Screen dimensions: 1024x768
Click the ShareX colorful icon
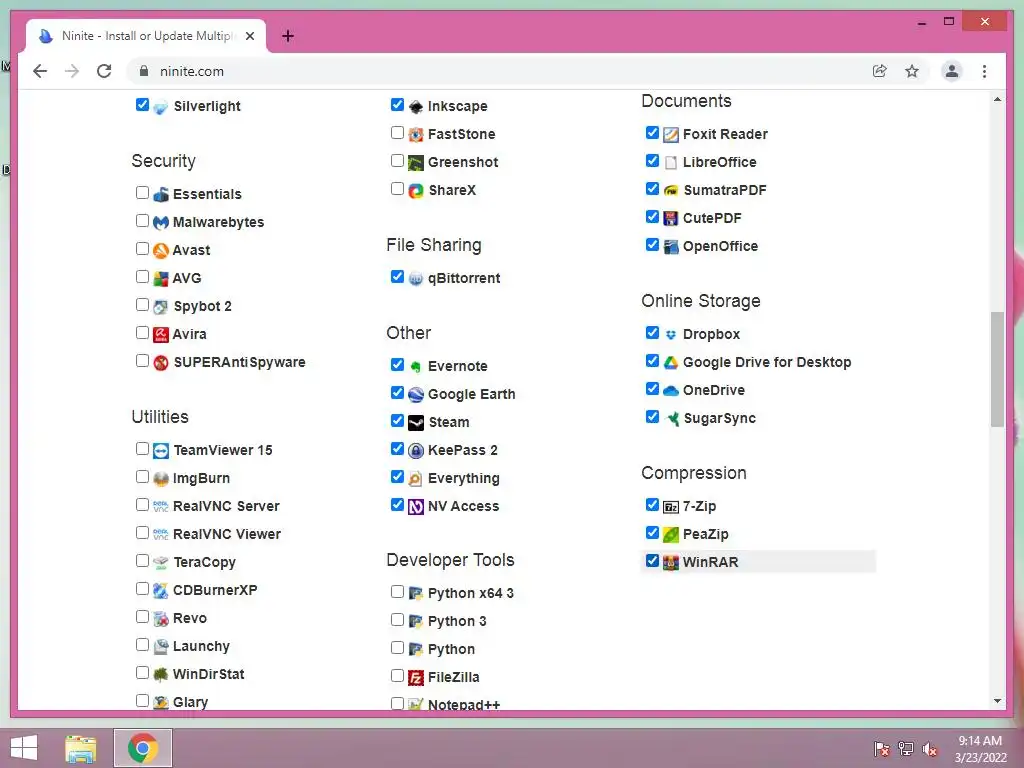point(416,191)
